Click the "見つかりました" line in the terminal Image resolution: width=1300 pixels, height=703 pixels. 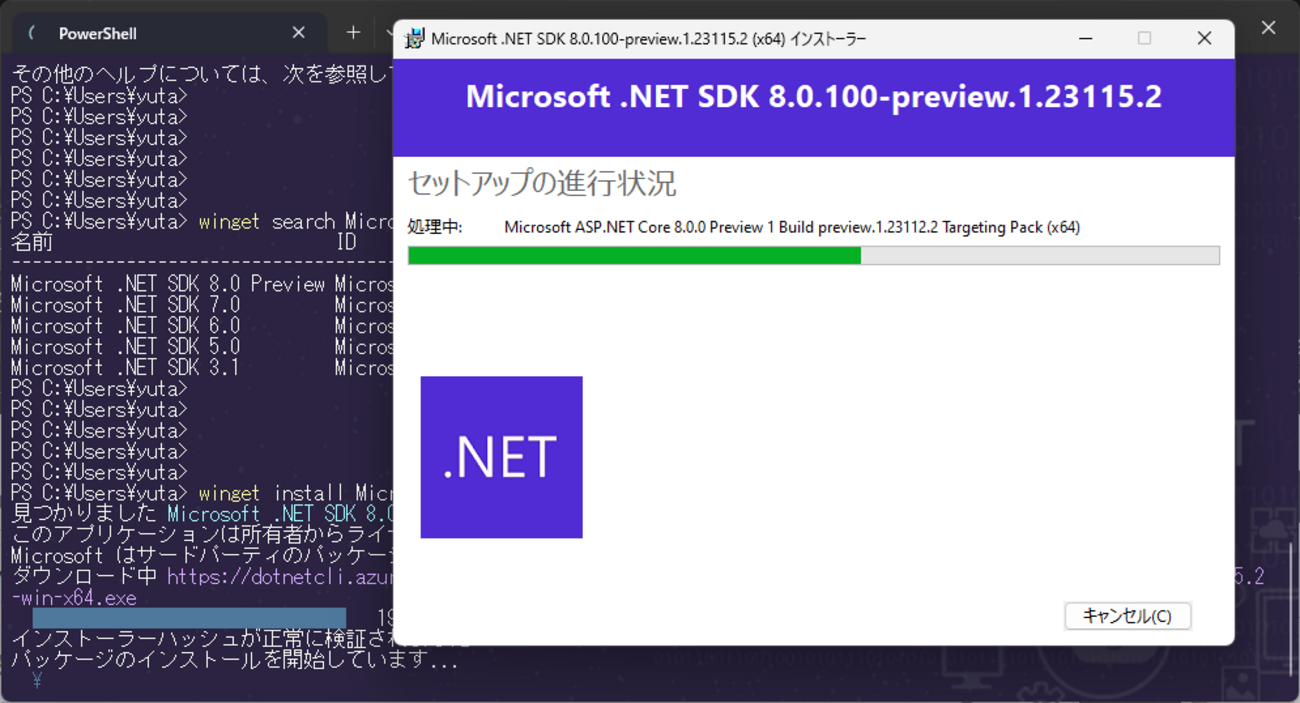pos(201,514)
